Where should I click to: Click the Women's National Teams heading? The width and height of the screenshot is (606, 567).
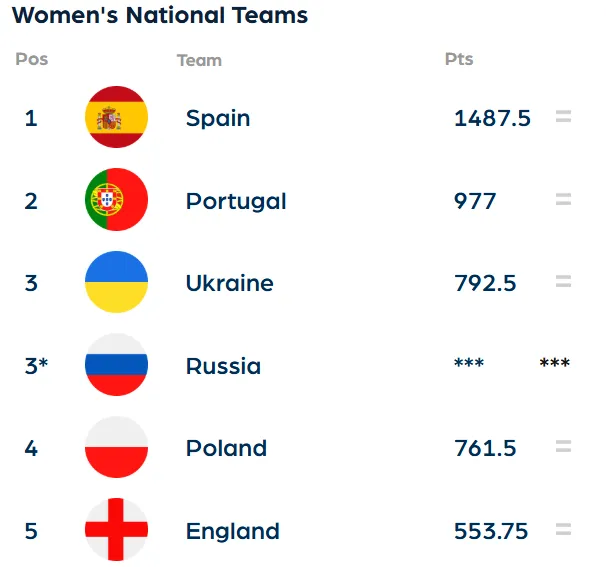point(160,16)
